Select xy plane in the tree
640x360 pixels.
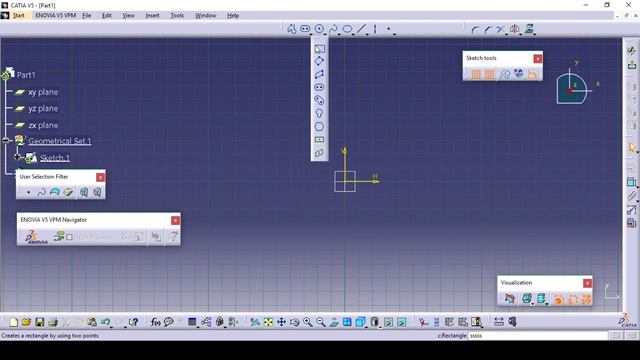tap(43, 92)
